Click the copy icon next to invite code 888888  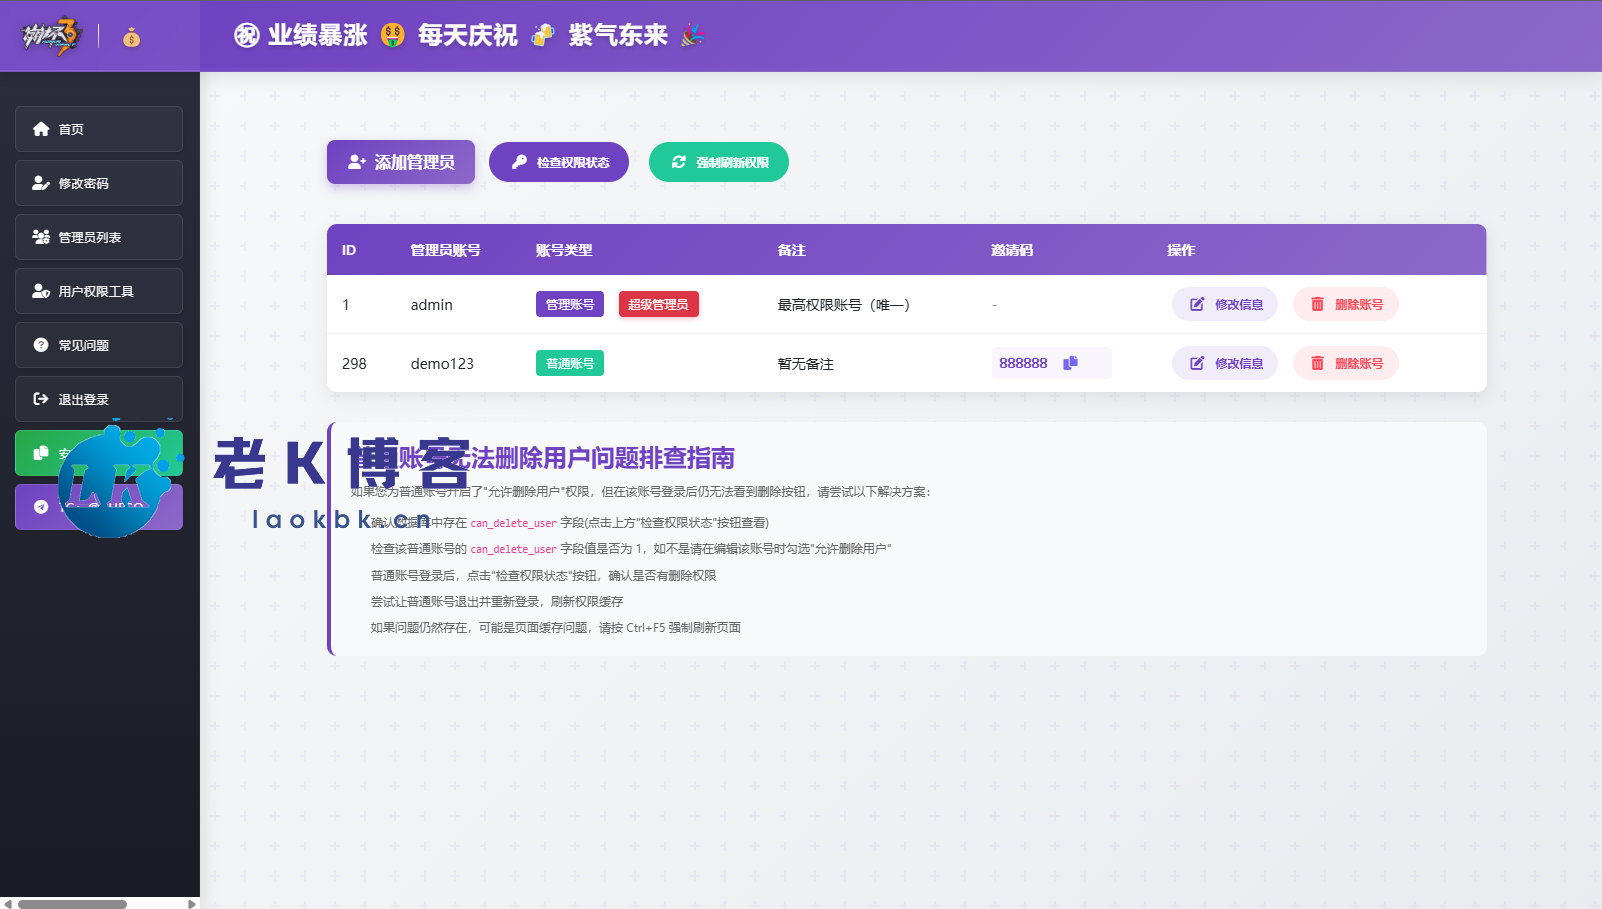(x=1070, y=363)
